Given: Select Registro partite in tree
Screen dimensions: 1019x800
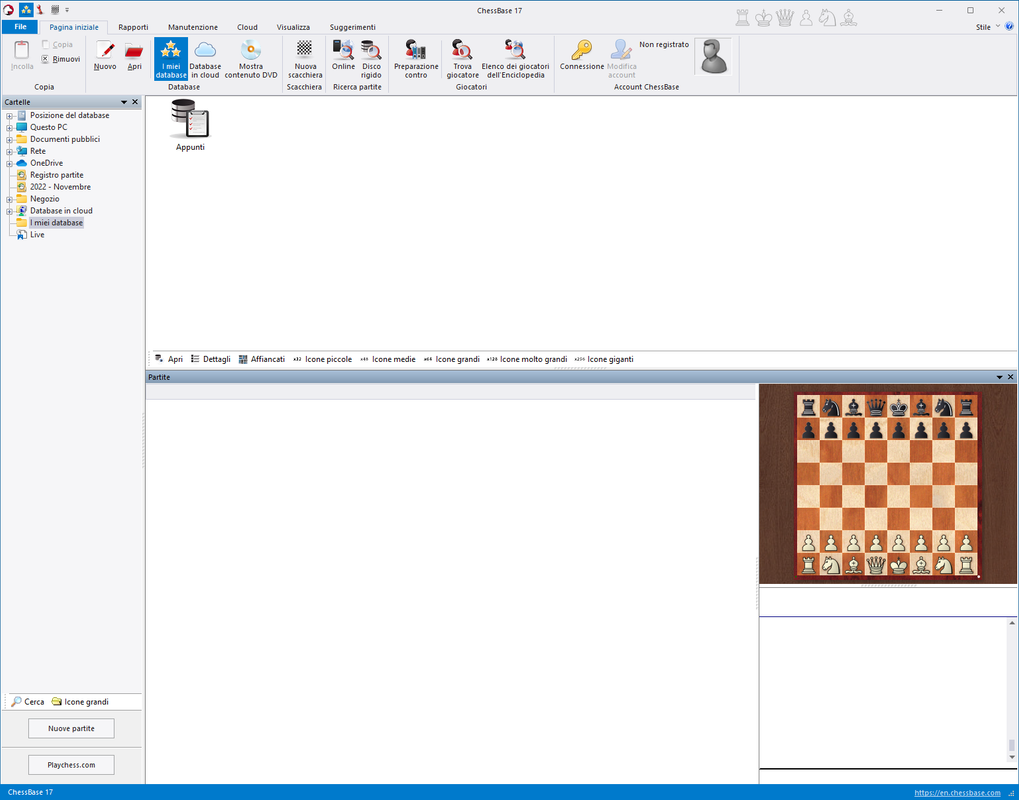Looking at the screenshot, I should click(57, 175).
